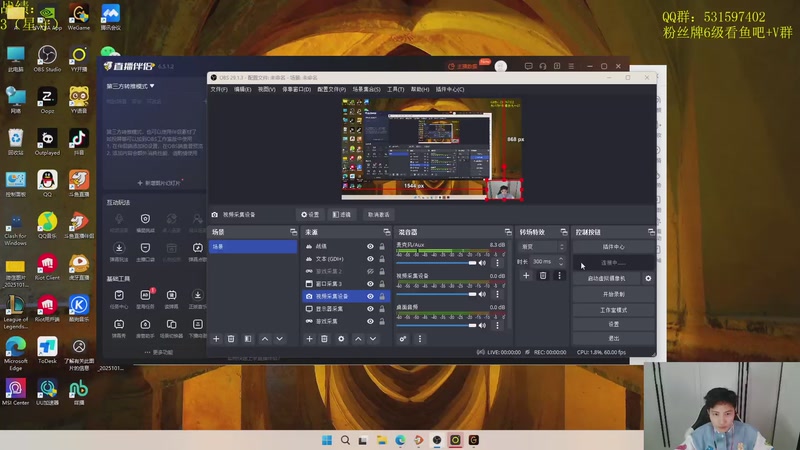Click 取消激活 button in source toolbar

(x=379, y=215)
